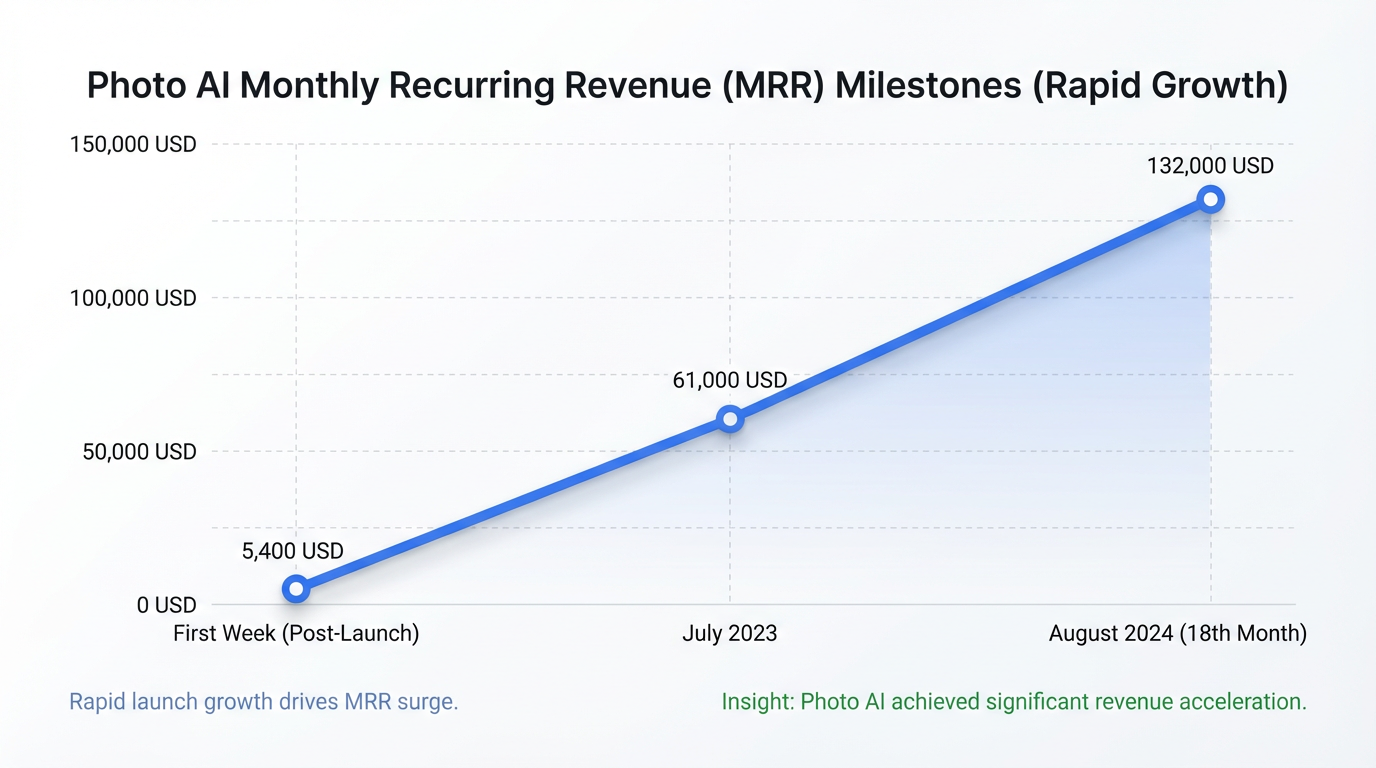Select the July 2023 x-axis label
Image resolution: width=1376 pixels, height=768 pixels.
[x=730, y=633]
